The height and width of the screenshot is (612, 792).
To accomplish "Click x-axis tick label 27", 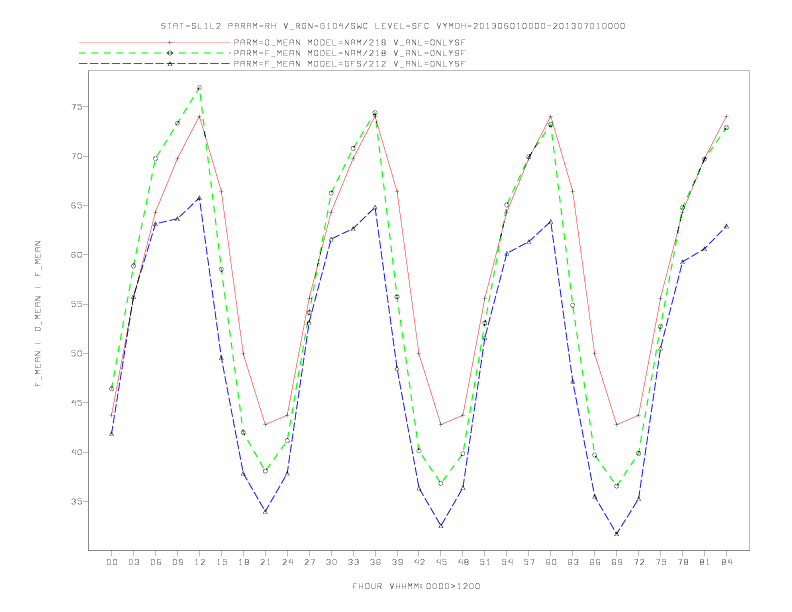I will click(309, 562).
